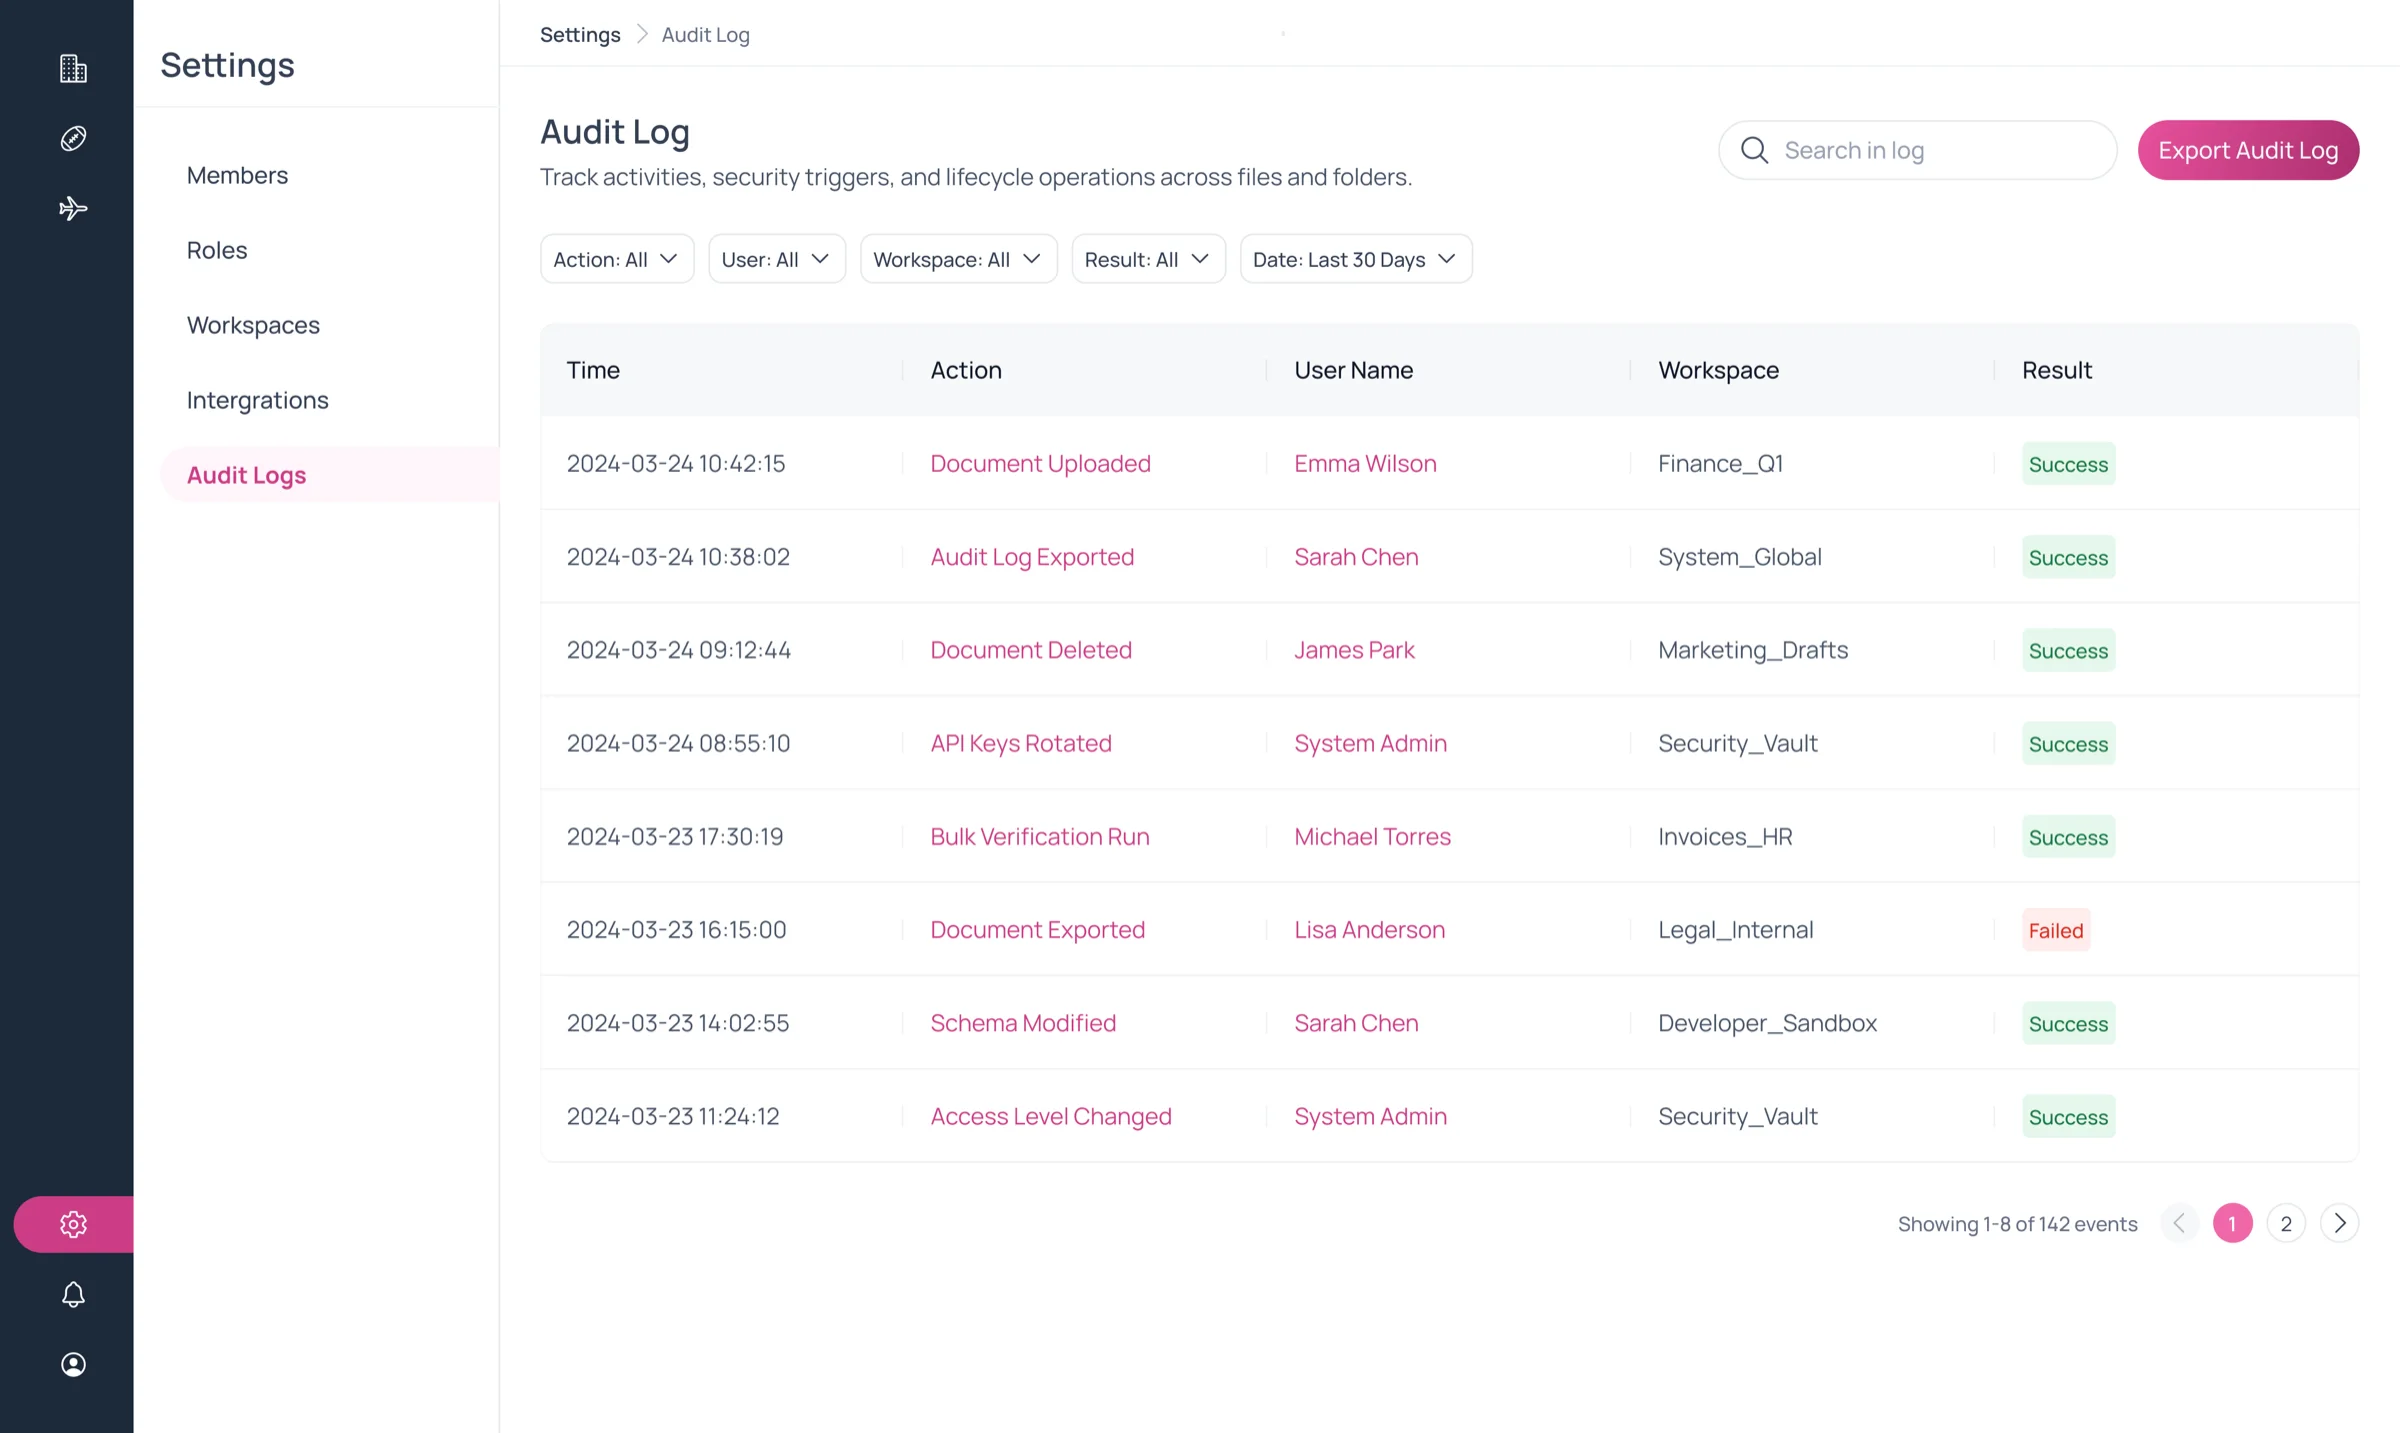Open the building organization icon in sidebar
Image resolution: width=2400 pixels, height=1433 pixels.
(x=73, y=68)
